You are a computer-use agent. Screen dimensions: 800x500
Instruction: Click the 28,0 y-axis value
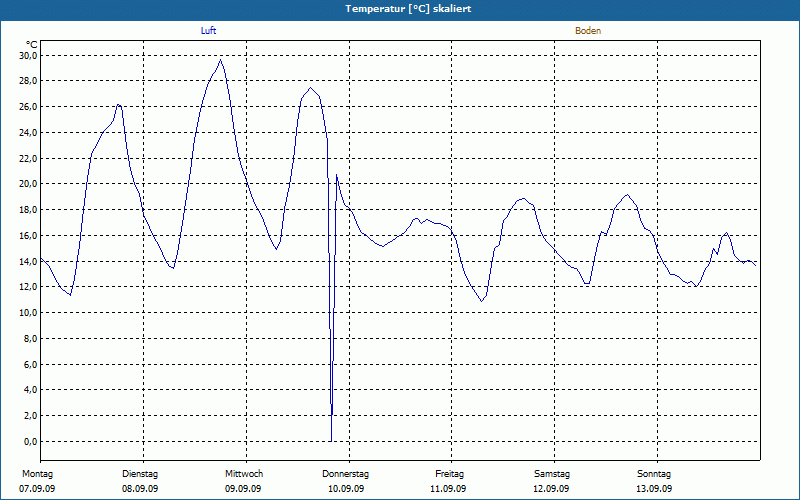pos(30,81)
